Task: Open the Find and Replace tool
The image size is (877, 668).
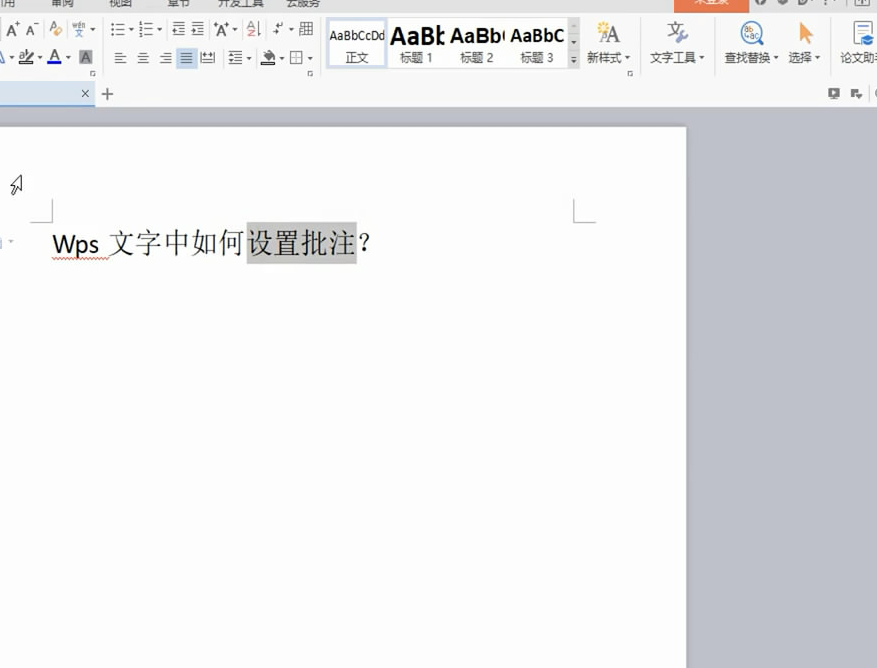Action: (x=748, y=43)
